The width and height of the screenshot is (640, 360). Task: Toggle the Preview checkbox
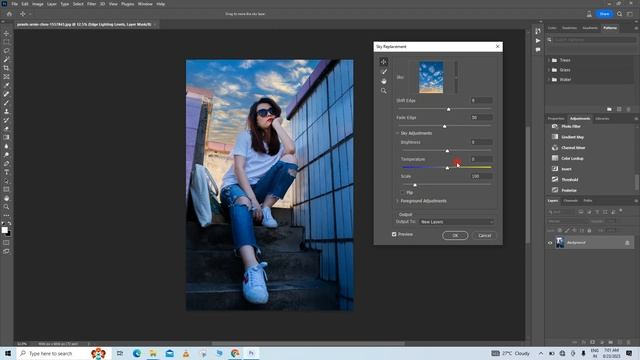[x=394, y=234]
